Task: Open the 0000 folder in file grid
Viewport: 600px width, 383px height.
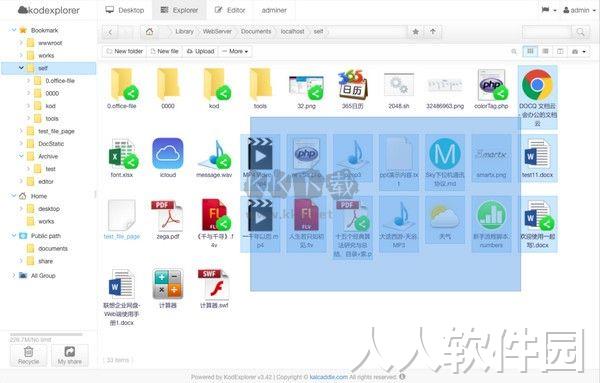Action: (x=168, y=84)
